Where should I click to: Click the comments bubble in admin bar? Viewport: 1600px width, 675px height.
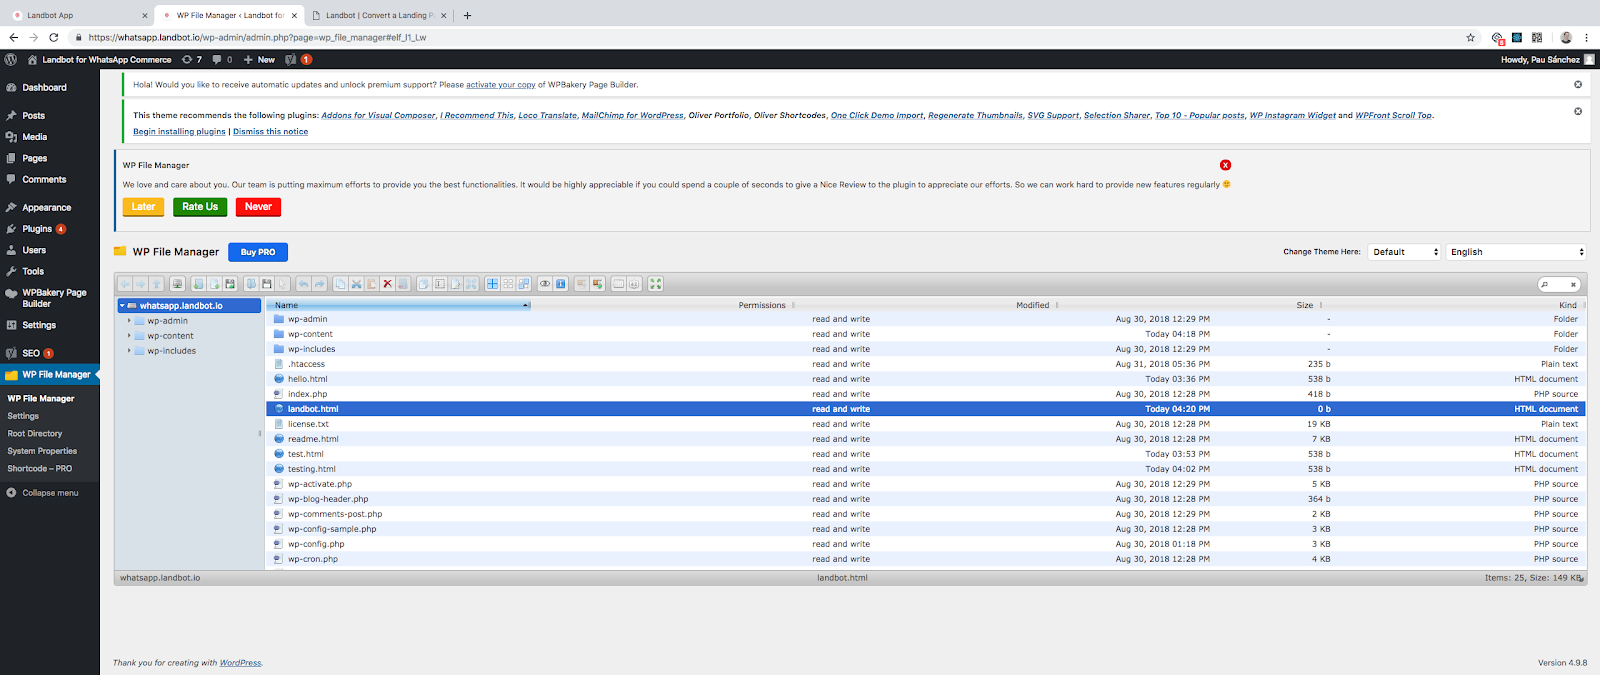pyautogui.click(x=222, y=59)
